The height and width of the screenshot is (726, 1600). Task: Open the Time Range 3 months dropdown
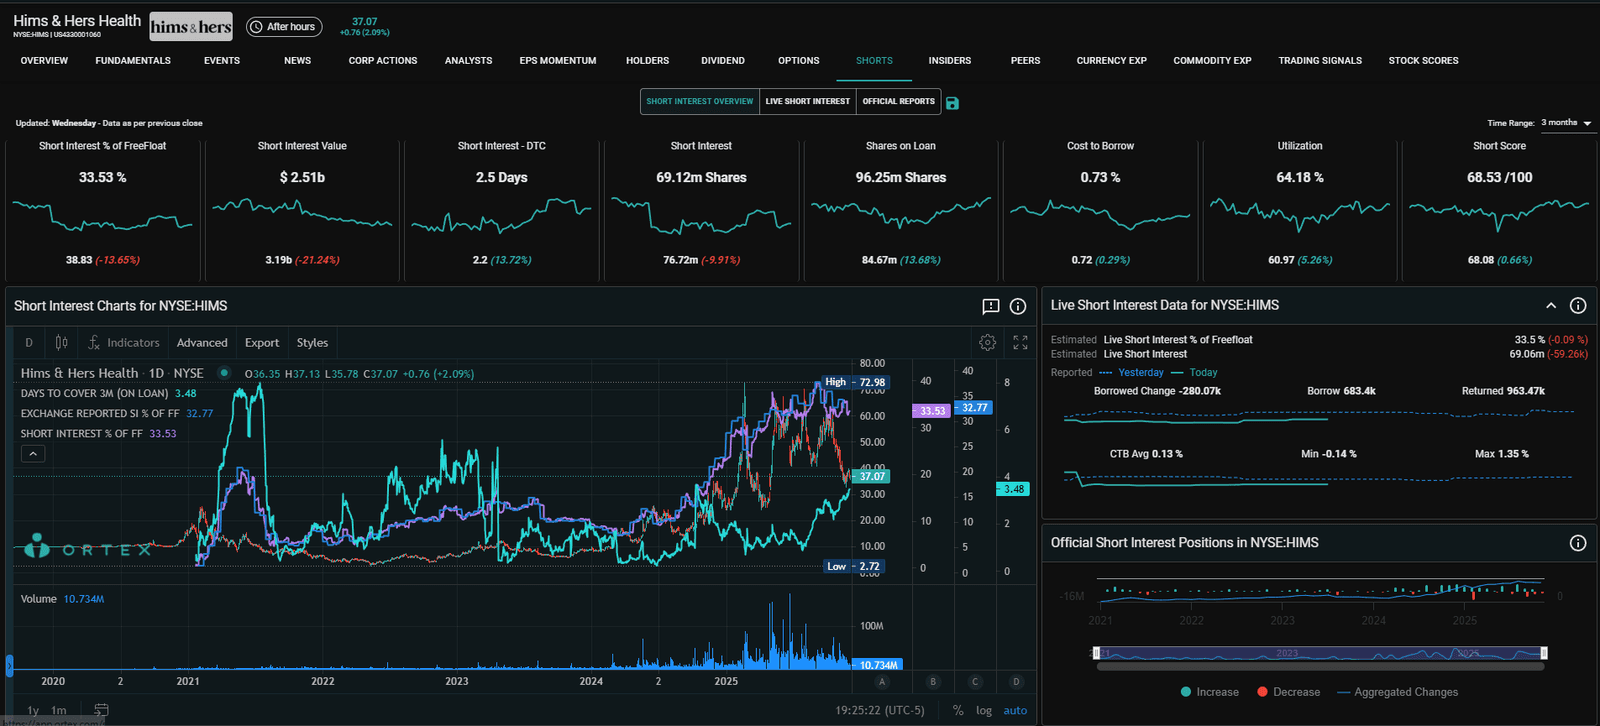tap(1566, 123)
